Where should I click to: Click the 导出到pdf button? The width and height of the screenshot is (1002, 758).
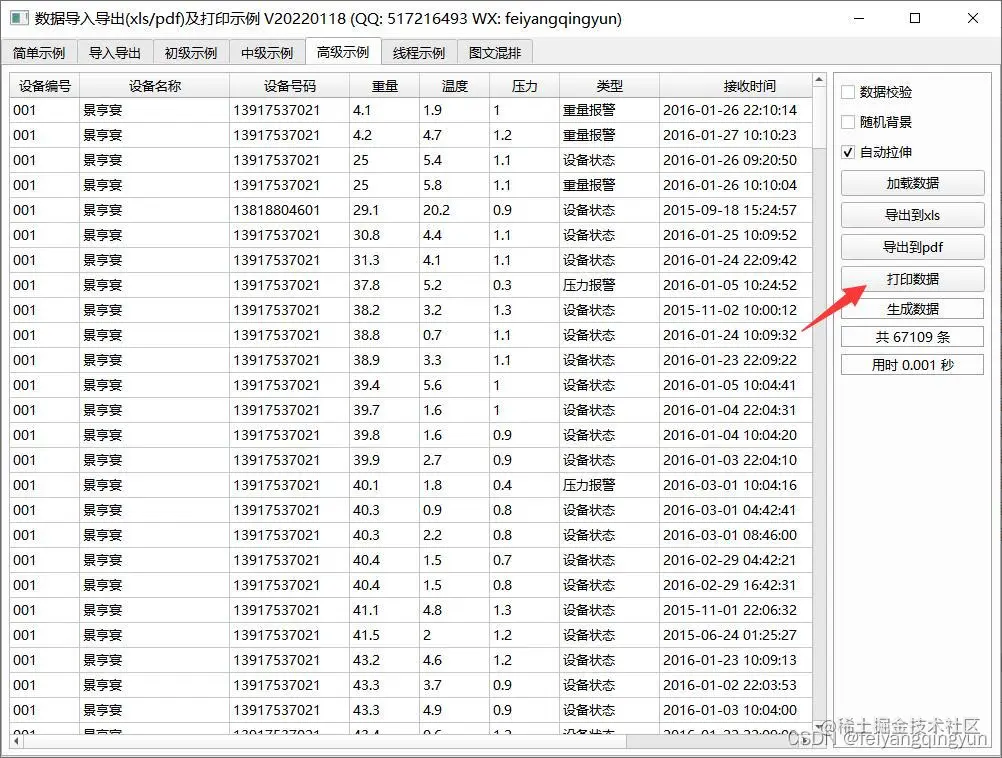(x=913, y=247)
